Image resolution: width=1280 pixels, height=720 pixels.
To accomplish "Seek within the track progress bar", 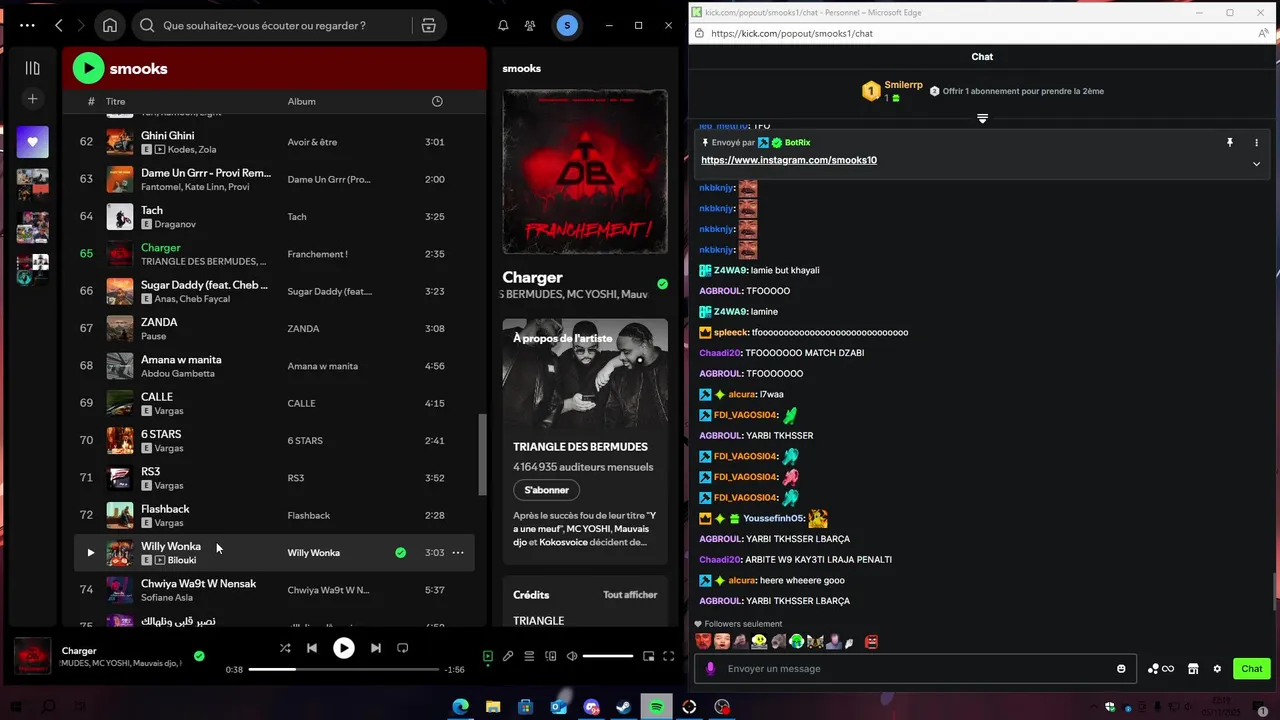I will tap(344, 669).
